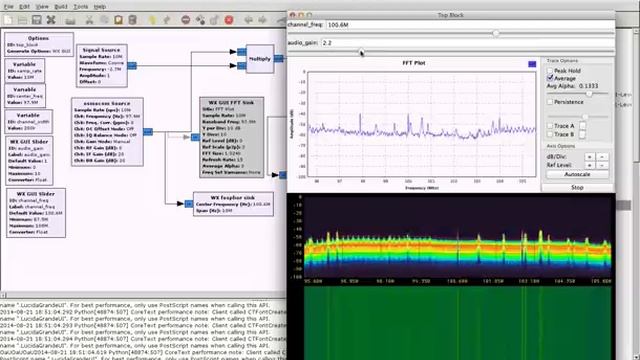The height and width of the screenshot is (360, 640).
Task: View flow graph errors red no-entry icon
Action: [x=186, y=20]
